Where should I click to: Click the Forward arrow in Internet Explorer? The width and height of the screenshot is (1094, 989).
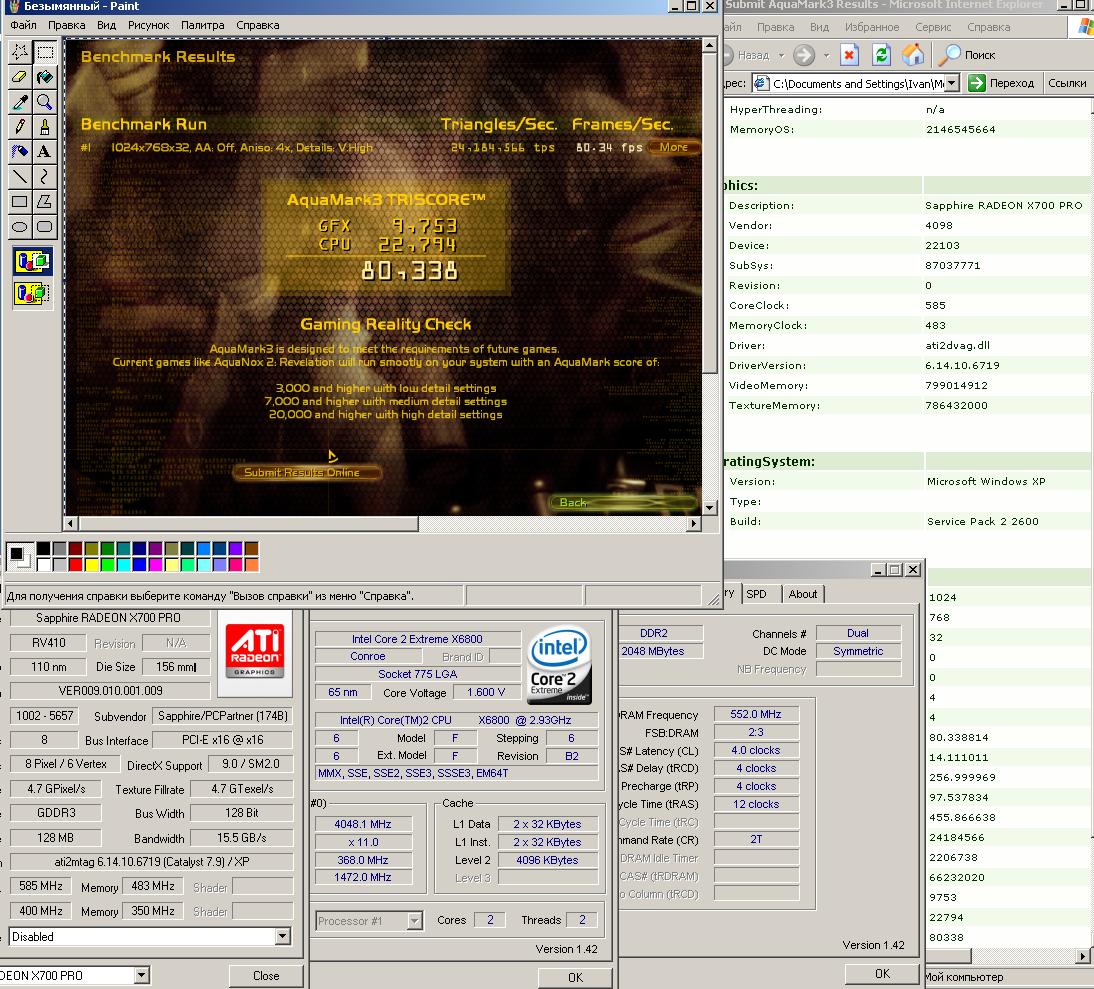804,55
